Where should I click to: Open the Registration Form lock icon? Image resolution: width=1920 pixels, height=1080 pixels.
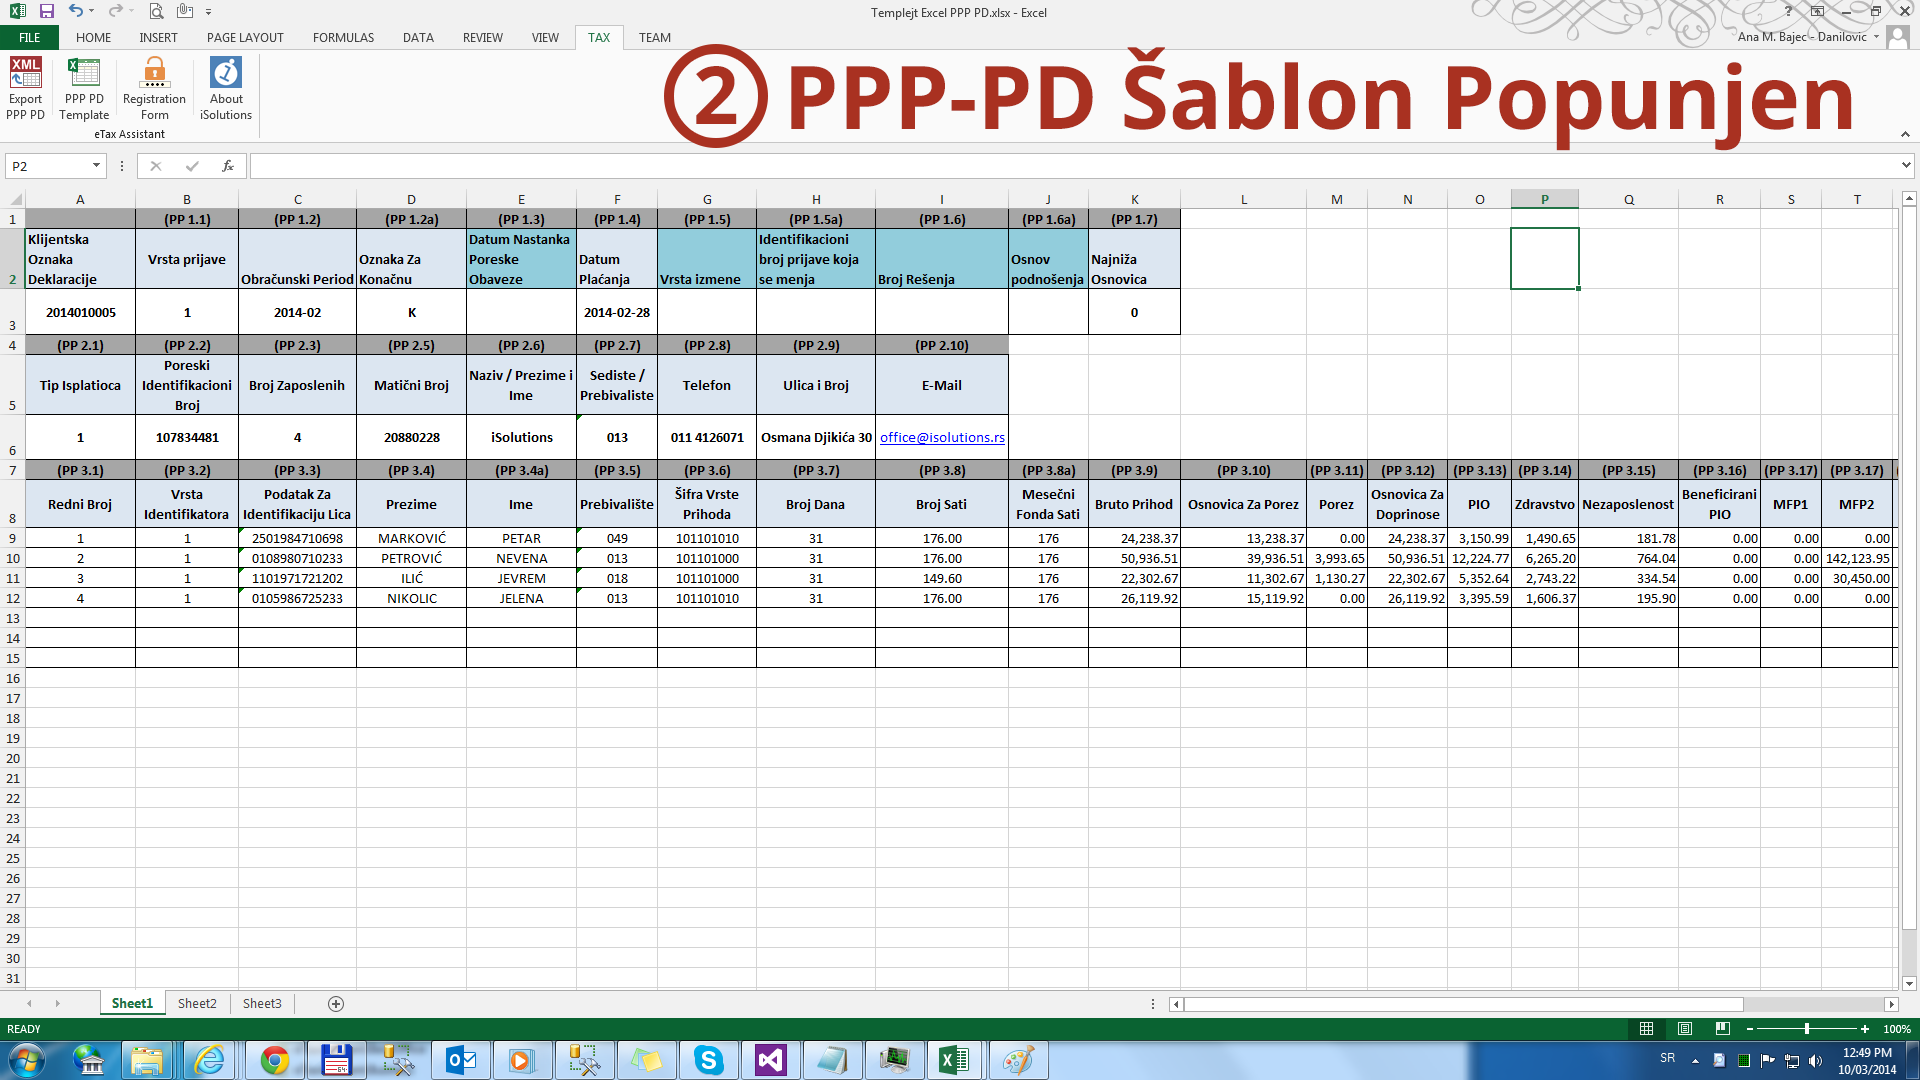154,73
